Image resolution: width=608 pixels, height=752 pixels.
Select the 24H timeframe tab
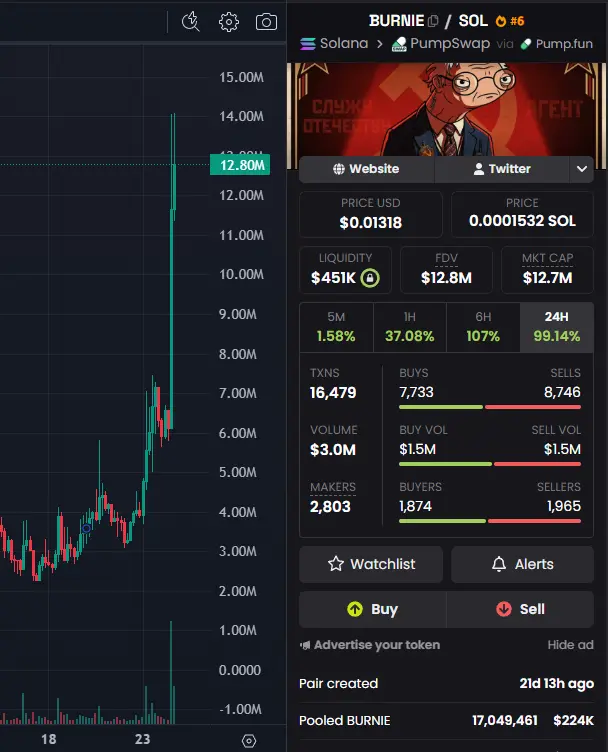point(557,328)
